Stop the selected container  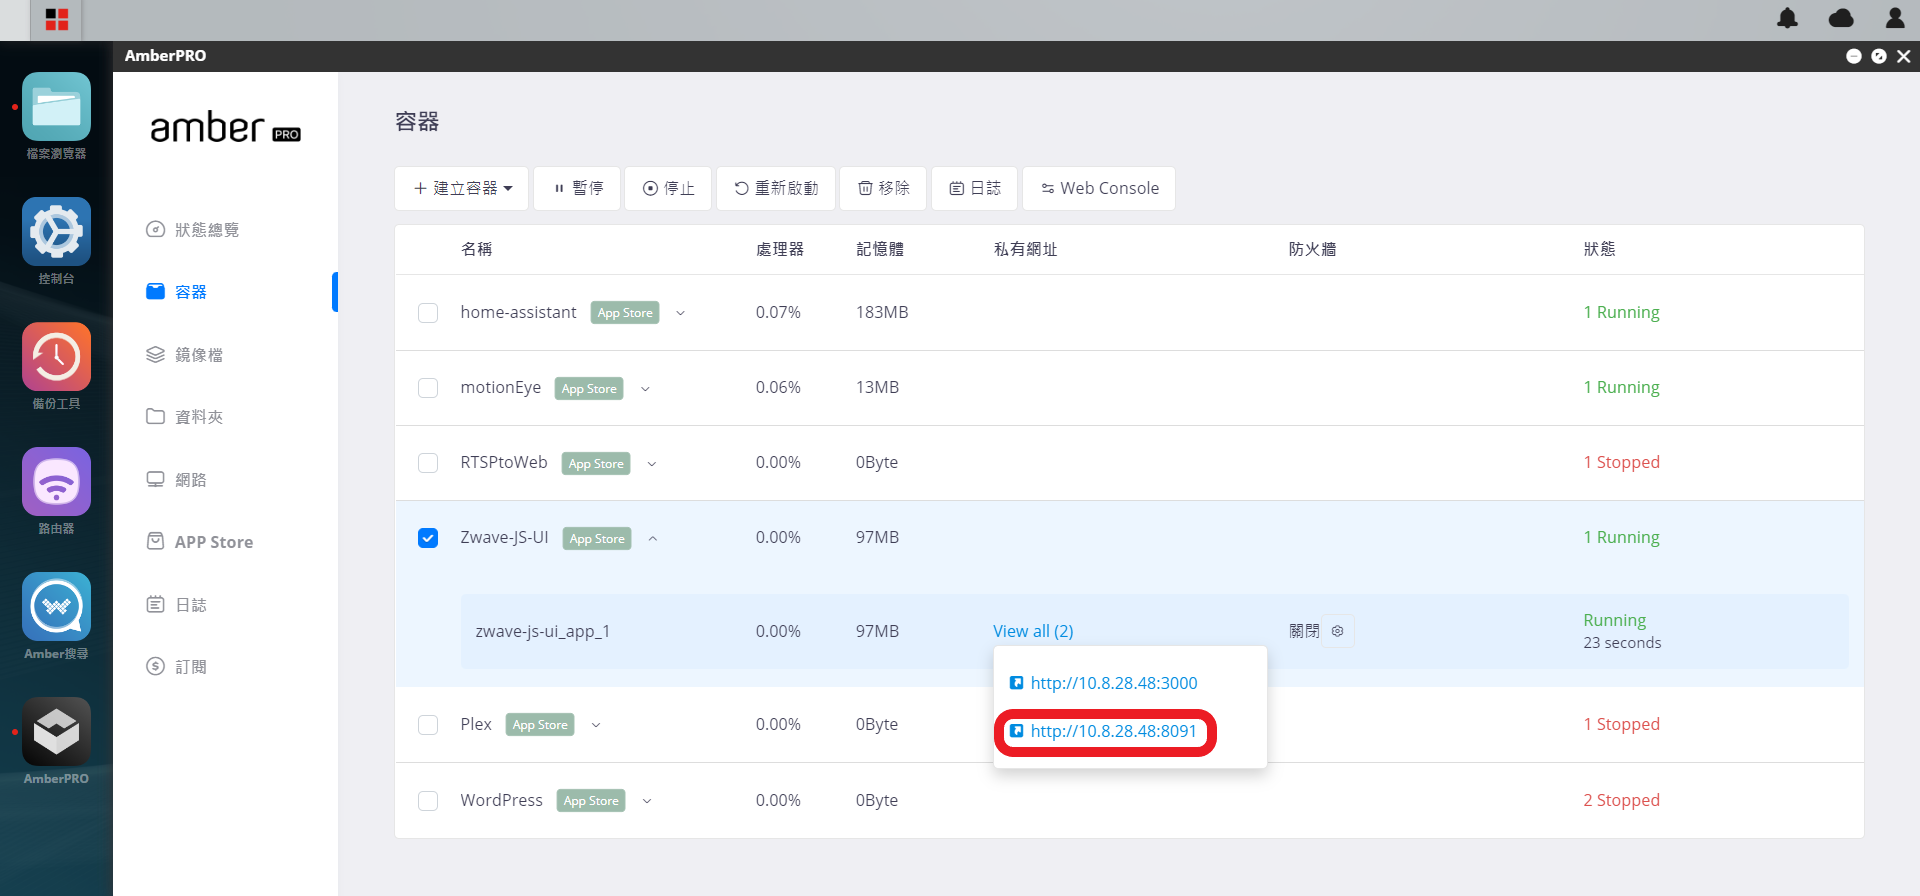click(668, 188)
